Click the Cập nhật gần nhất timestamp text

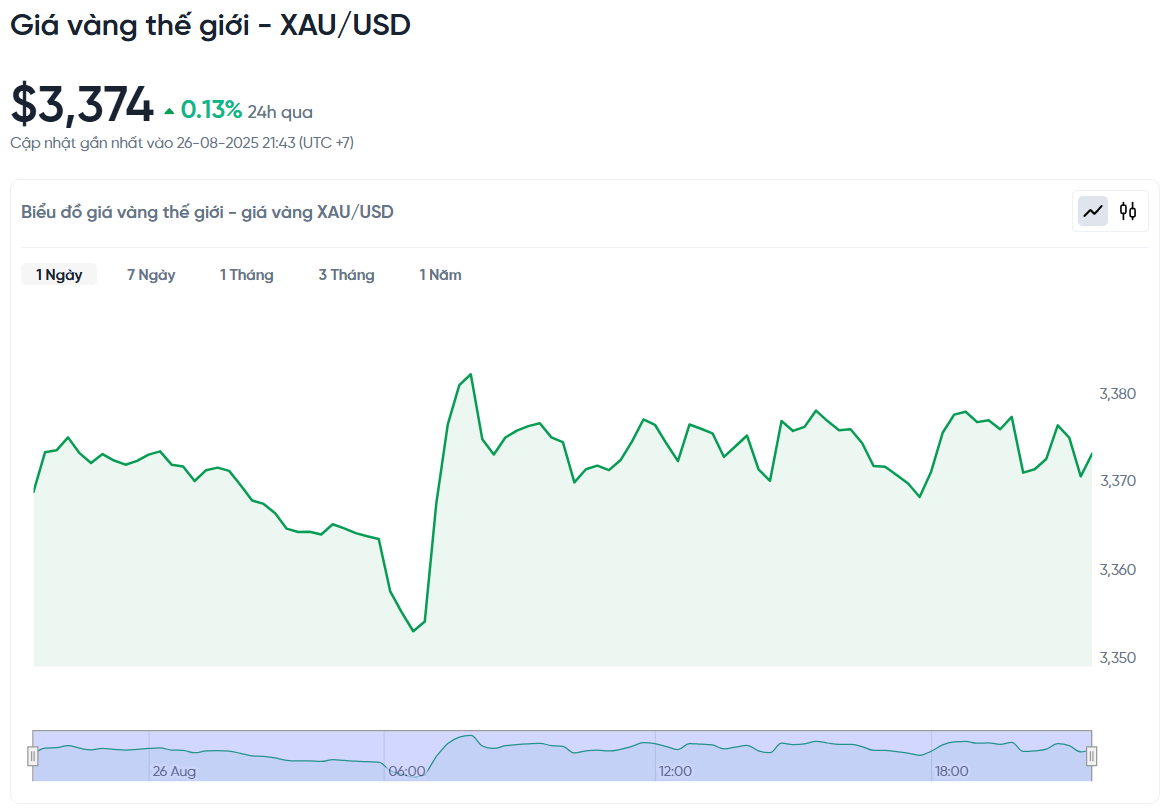182,143
